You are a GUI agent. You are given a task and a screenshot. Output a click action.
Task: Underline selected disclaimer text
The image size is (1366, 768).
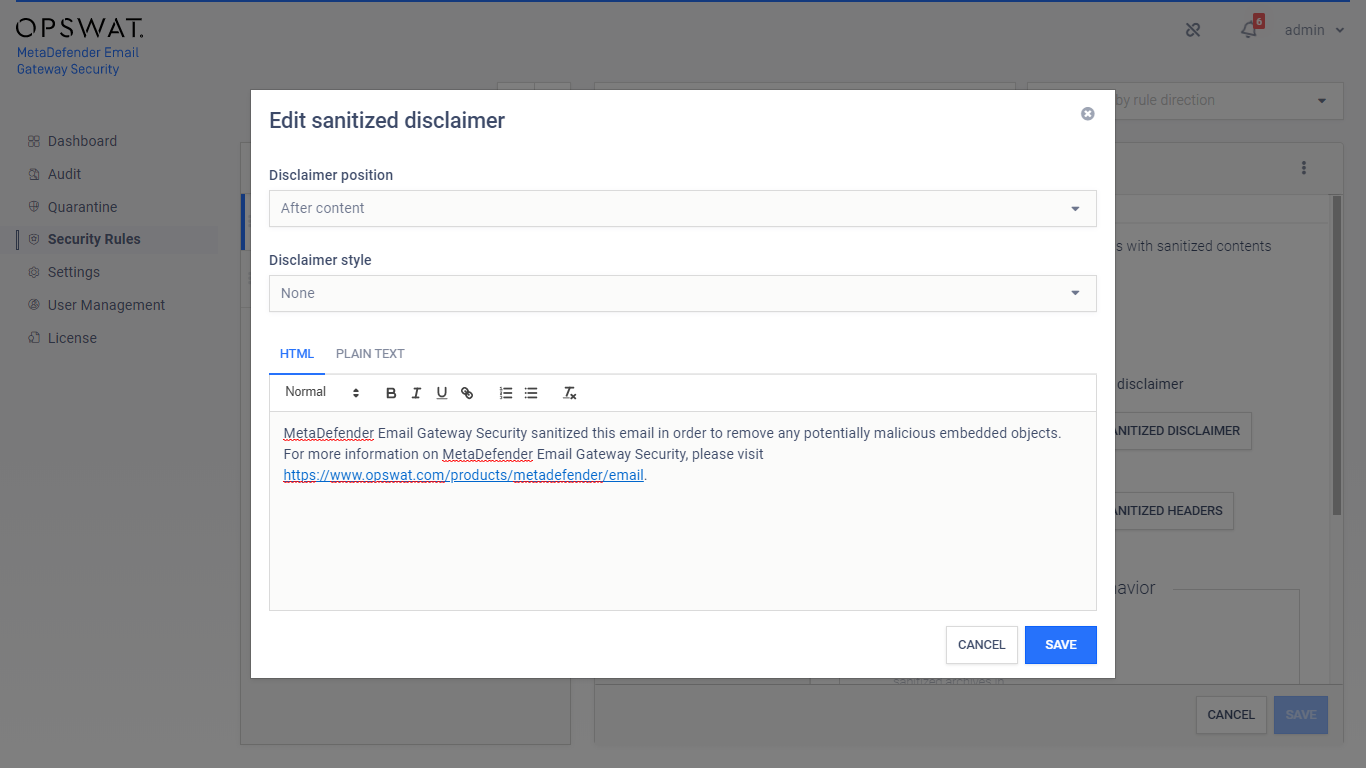pyautogui.click(x=441, y=393)
